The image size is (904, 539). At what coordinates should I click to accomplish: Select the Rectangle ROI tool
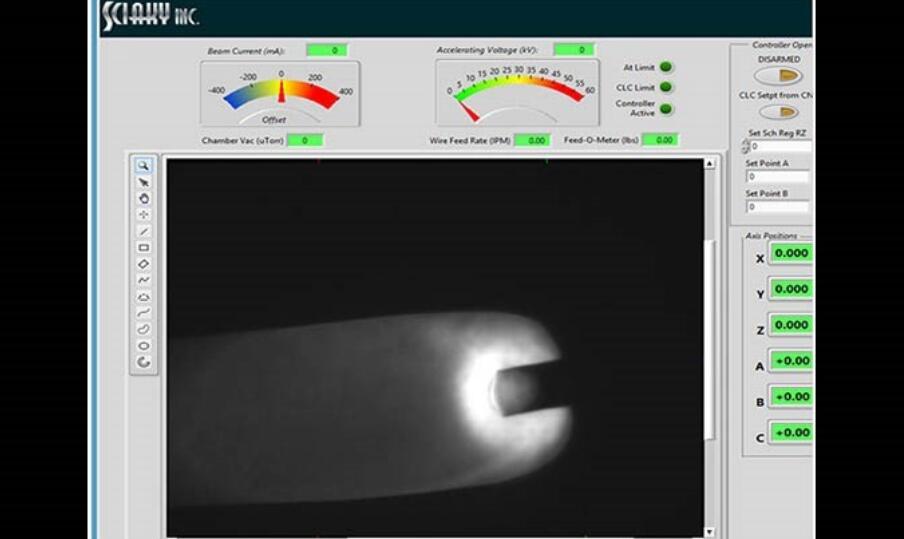144,247
